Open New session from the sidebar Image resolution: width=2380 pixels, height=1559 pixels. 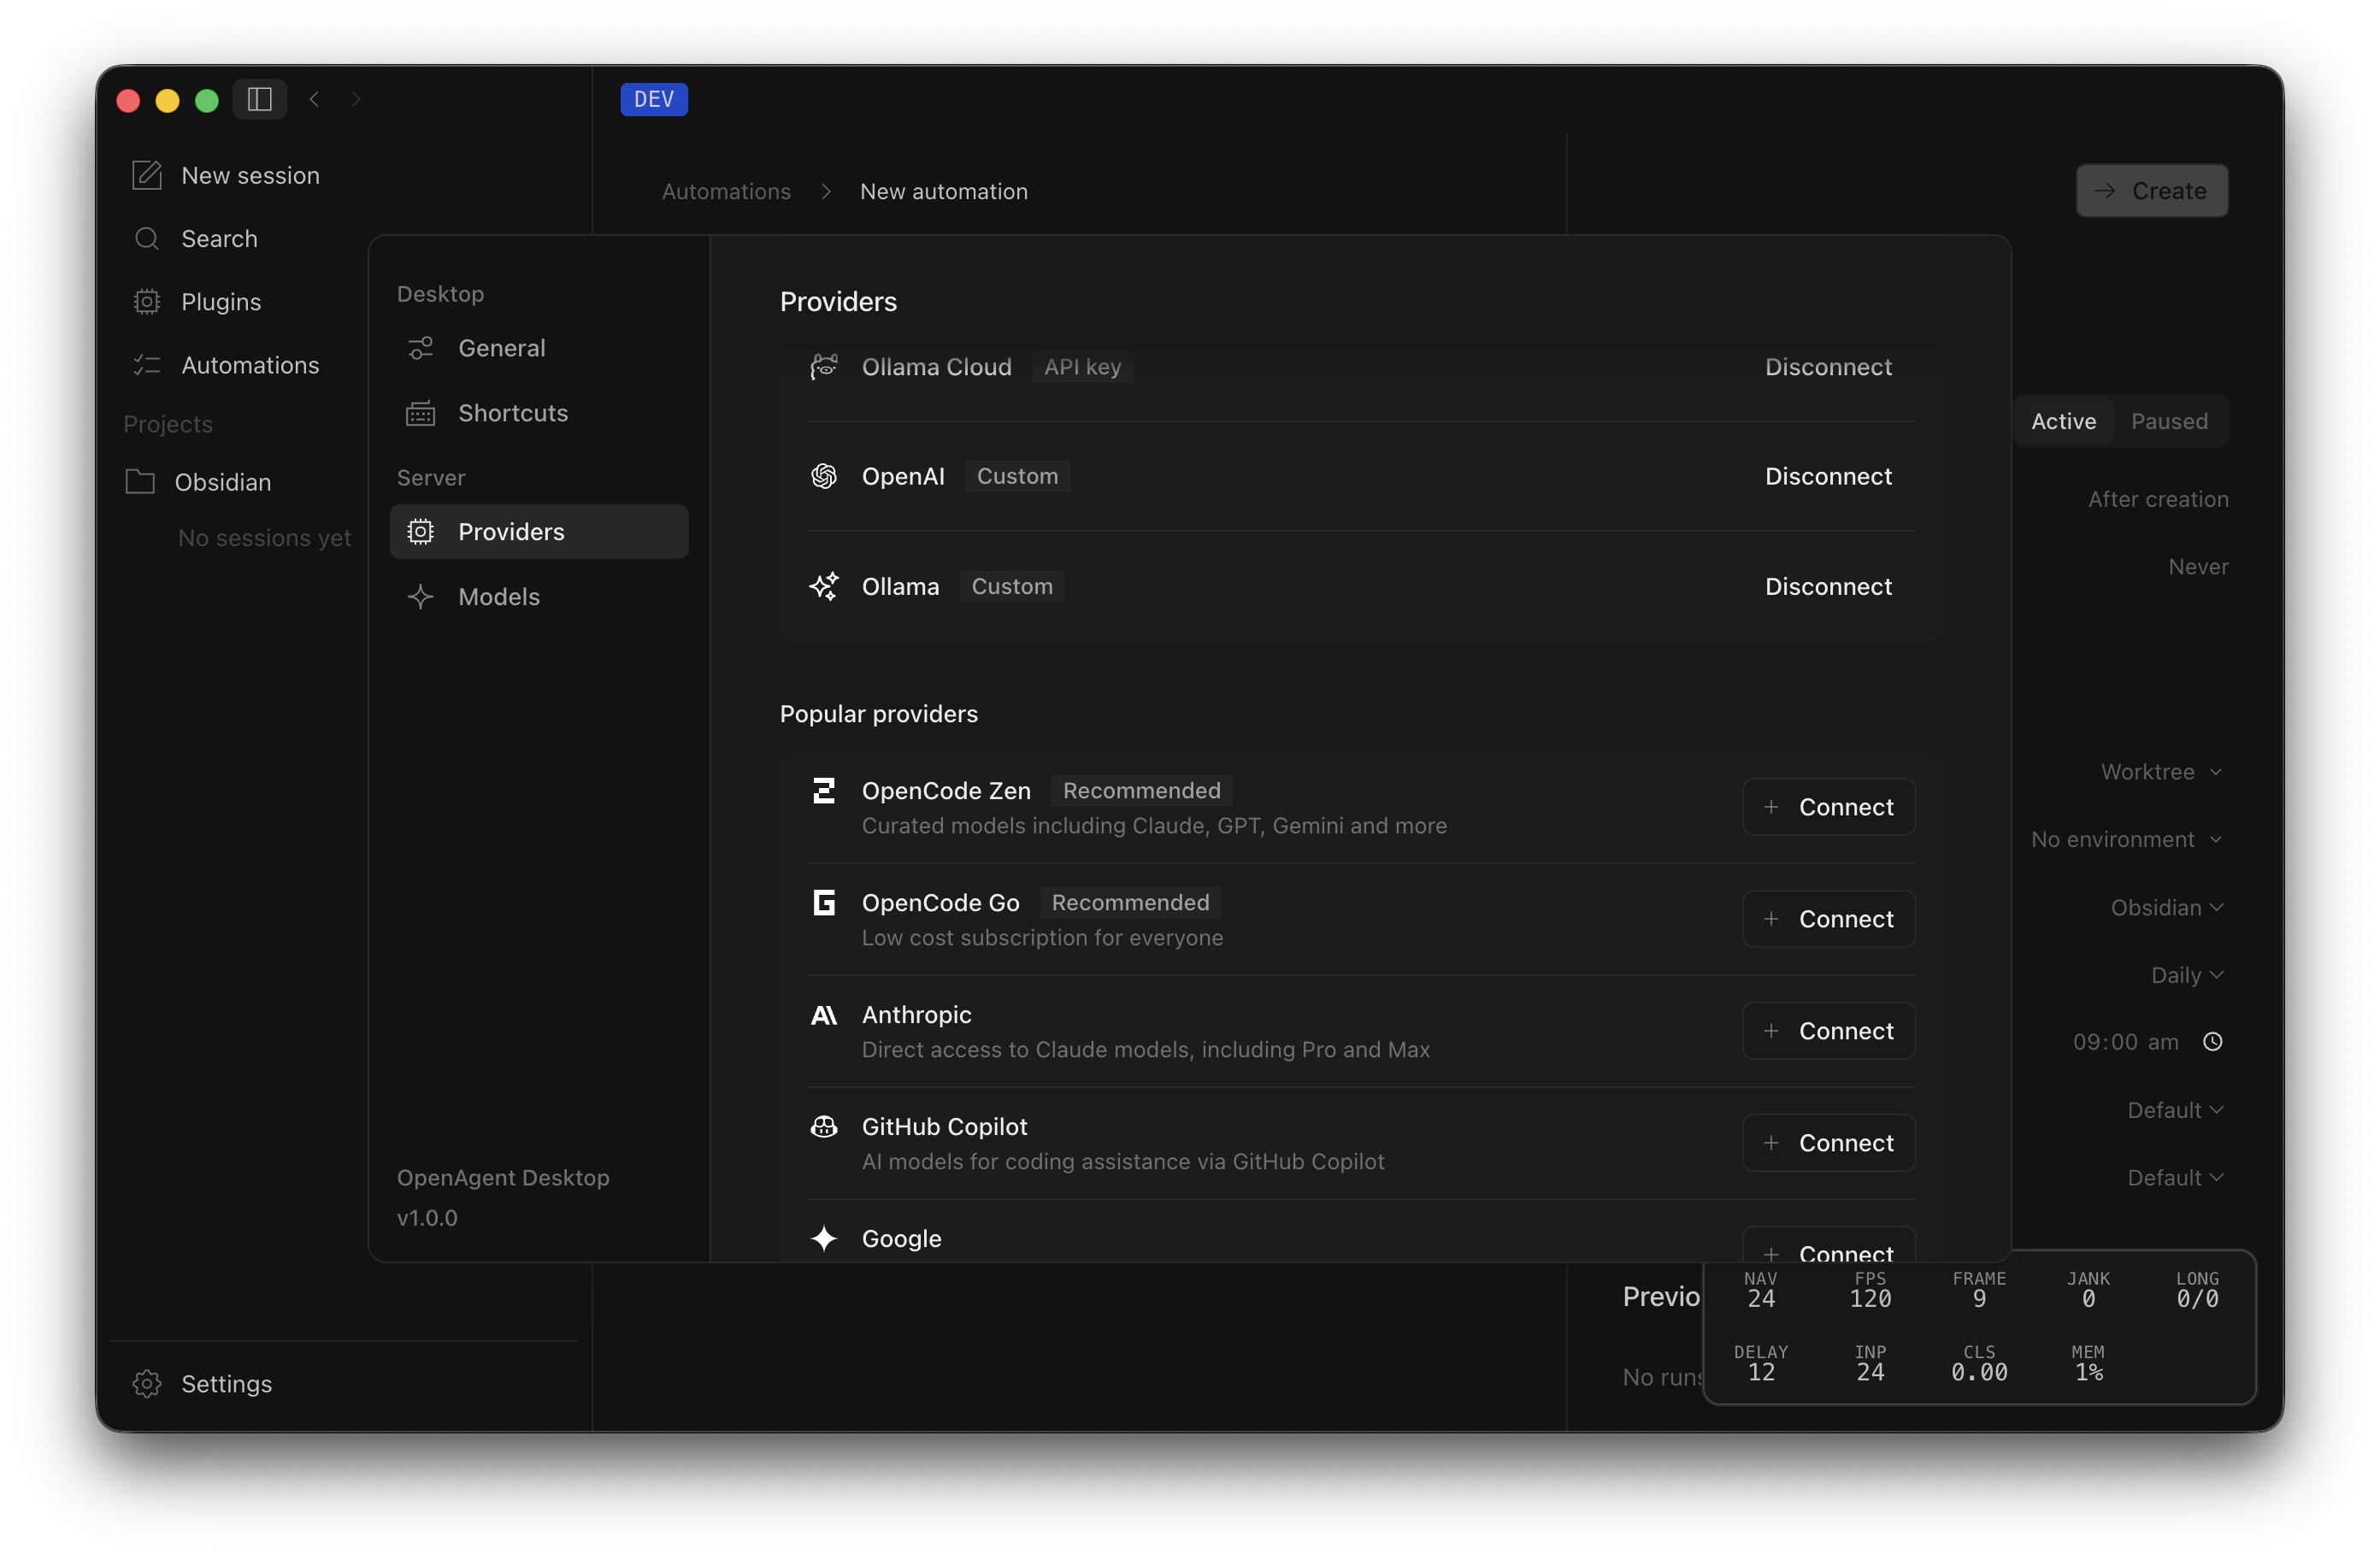click(250, 175)
